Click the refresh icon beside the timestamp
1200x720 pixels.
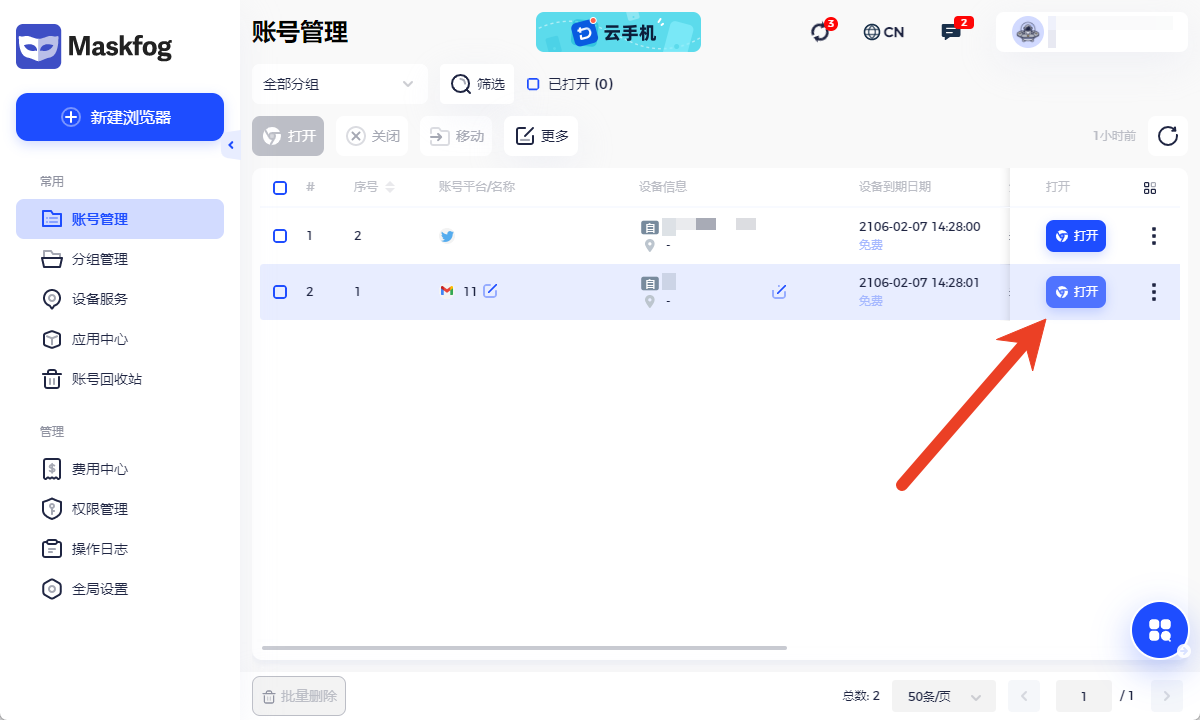click(x=1167, y=136)
